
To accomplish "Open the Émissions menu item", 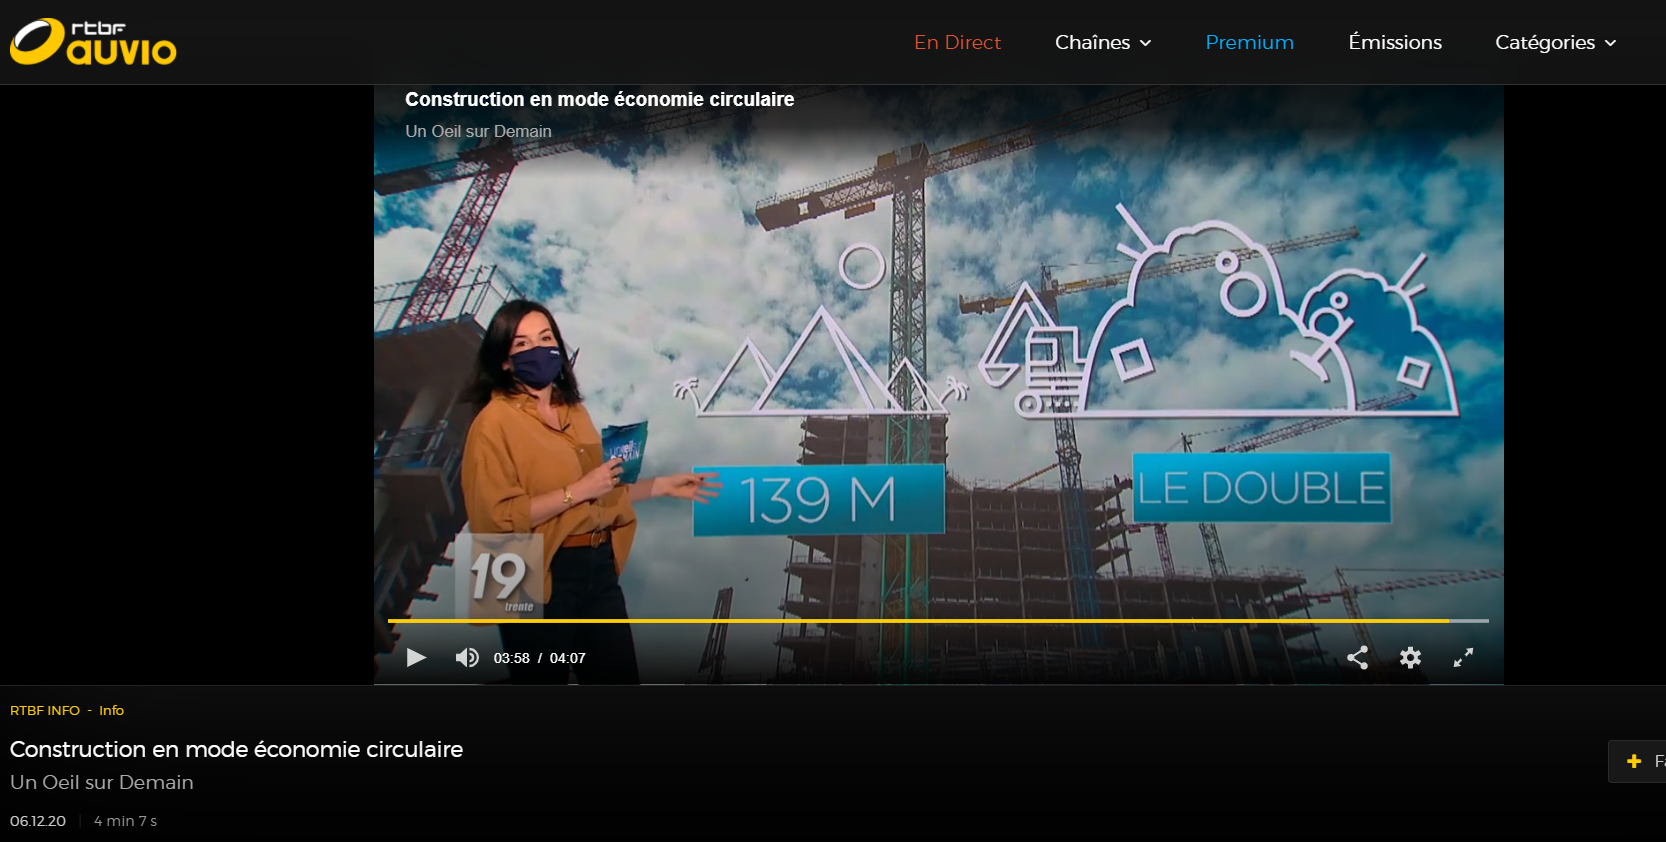I will (x=1394, y=42).
